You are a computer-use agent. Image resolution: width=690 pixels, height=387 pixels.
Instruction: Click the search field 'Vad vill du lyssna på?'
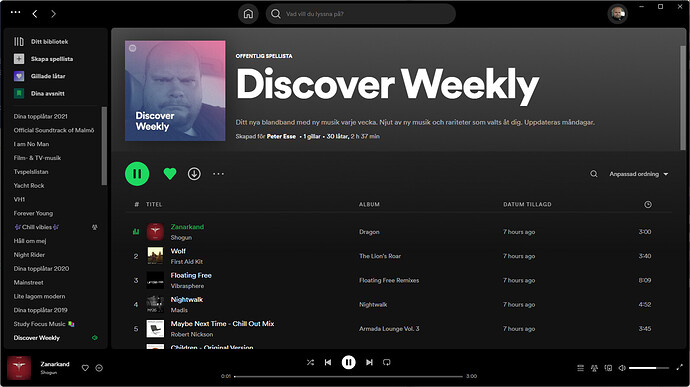(x=360, y=14)
